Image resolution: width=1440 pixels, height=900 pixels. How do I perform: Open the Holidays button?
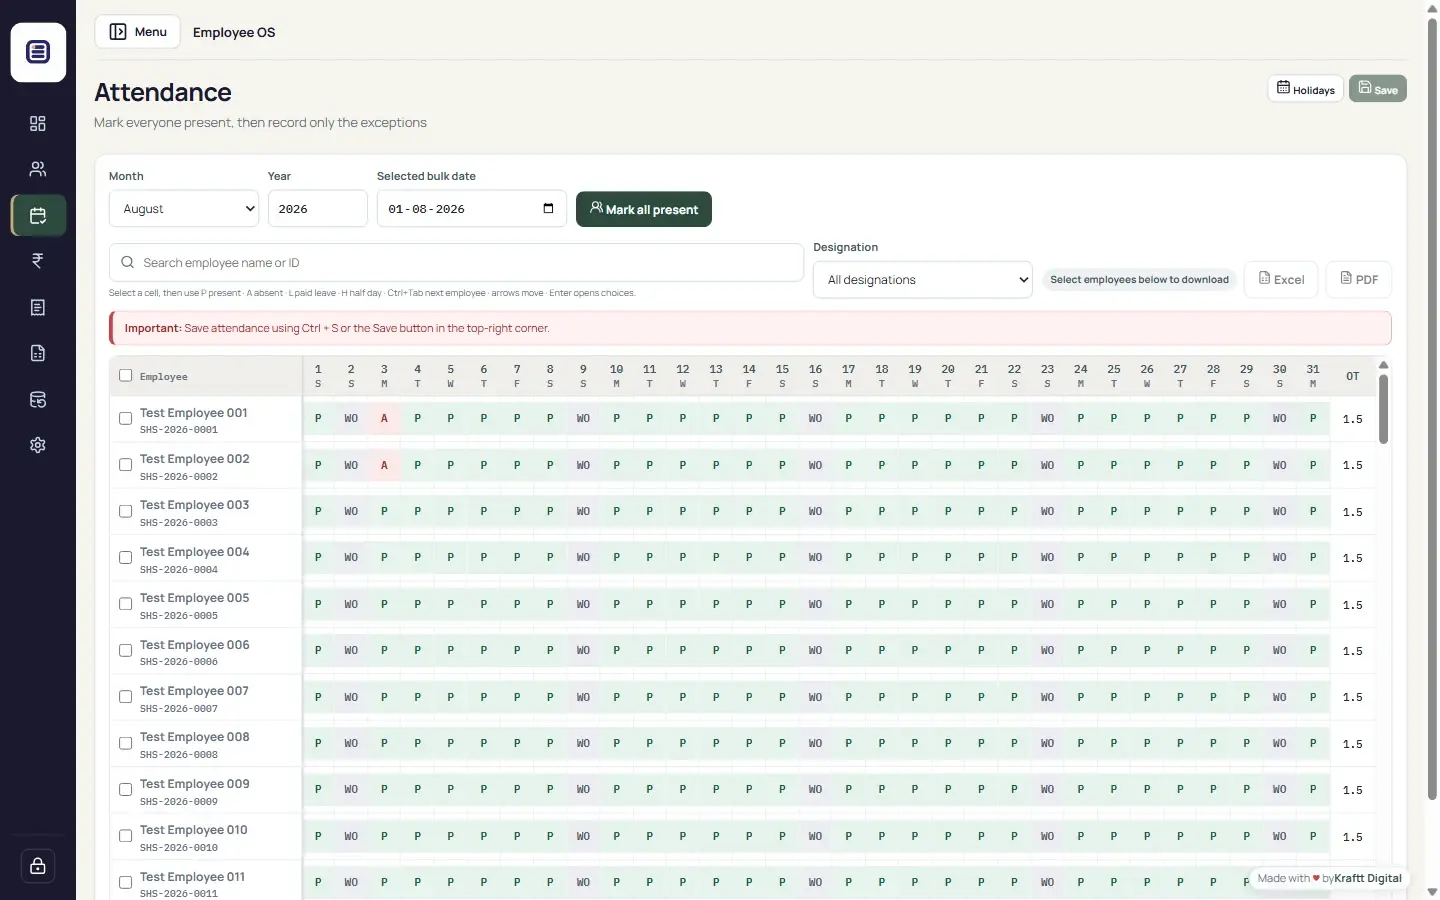pos(1305,89)
